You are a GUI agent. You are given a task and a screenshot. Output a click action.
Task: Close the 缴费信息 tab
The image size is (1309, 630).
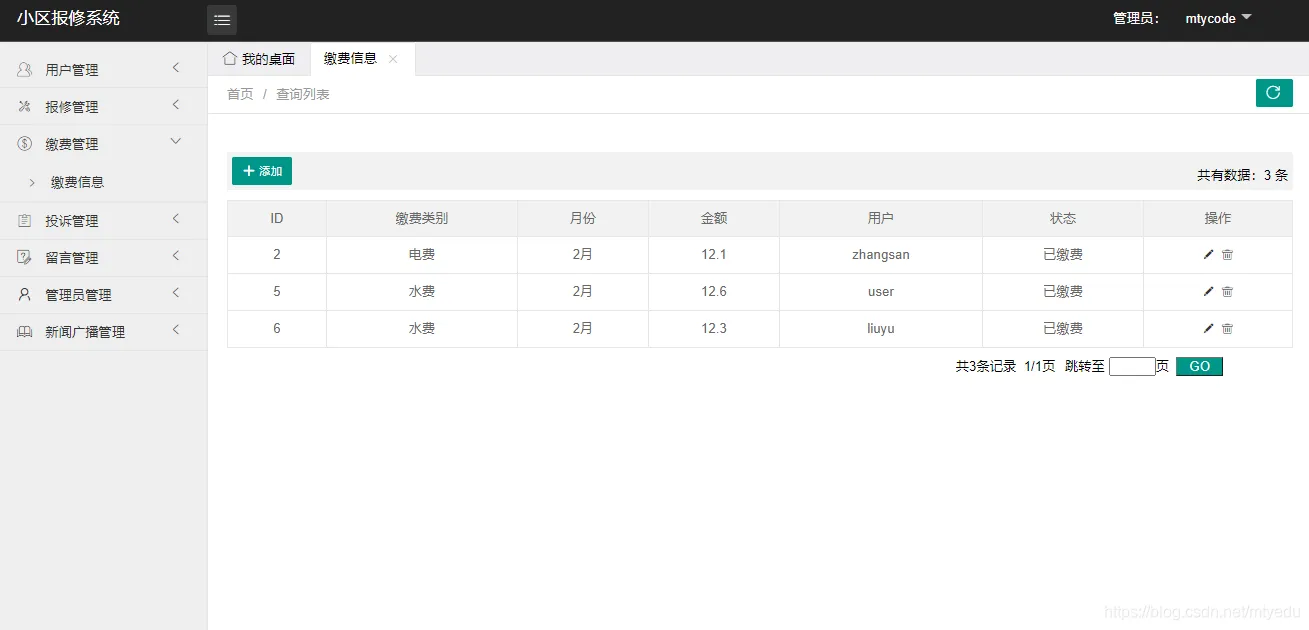click(x=393, y=59)
